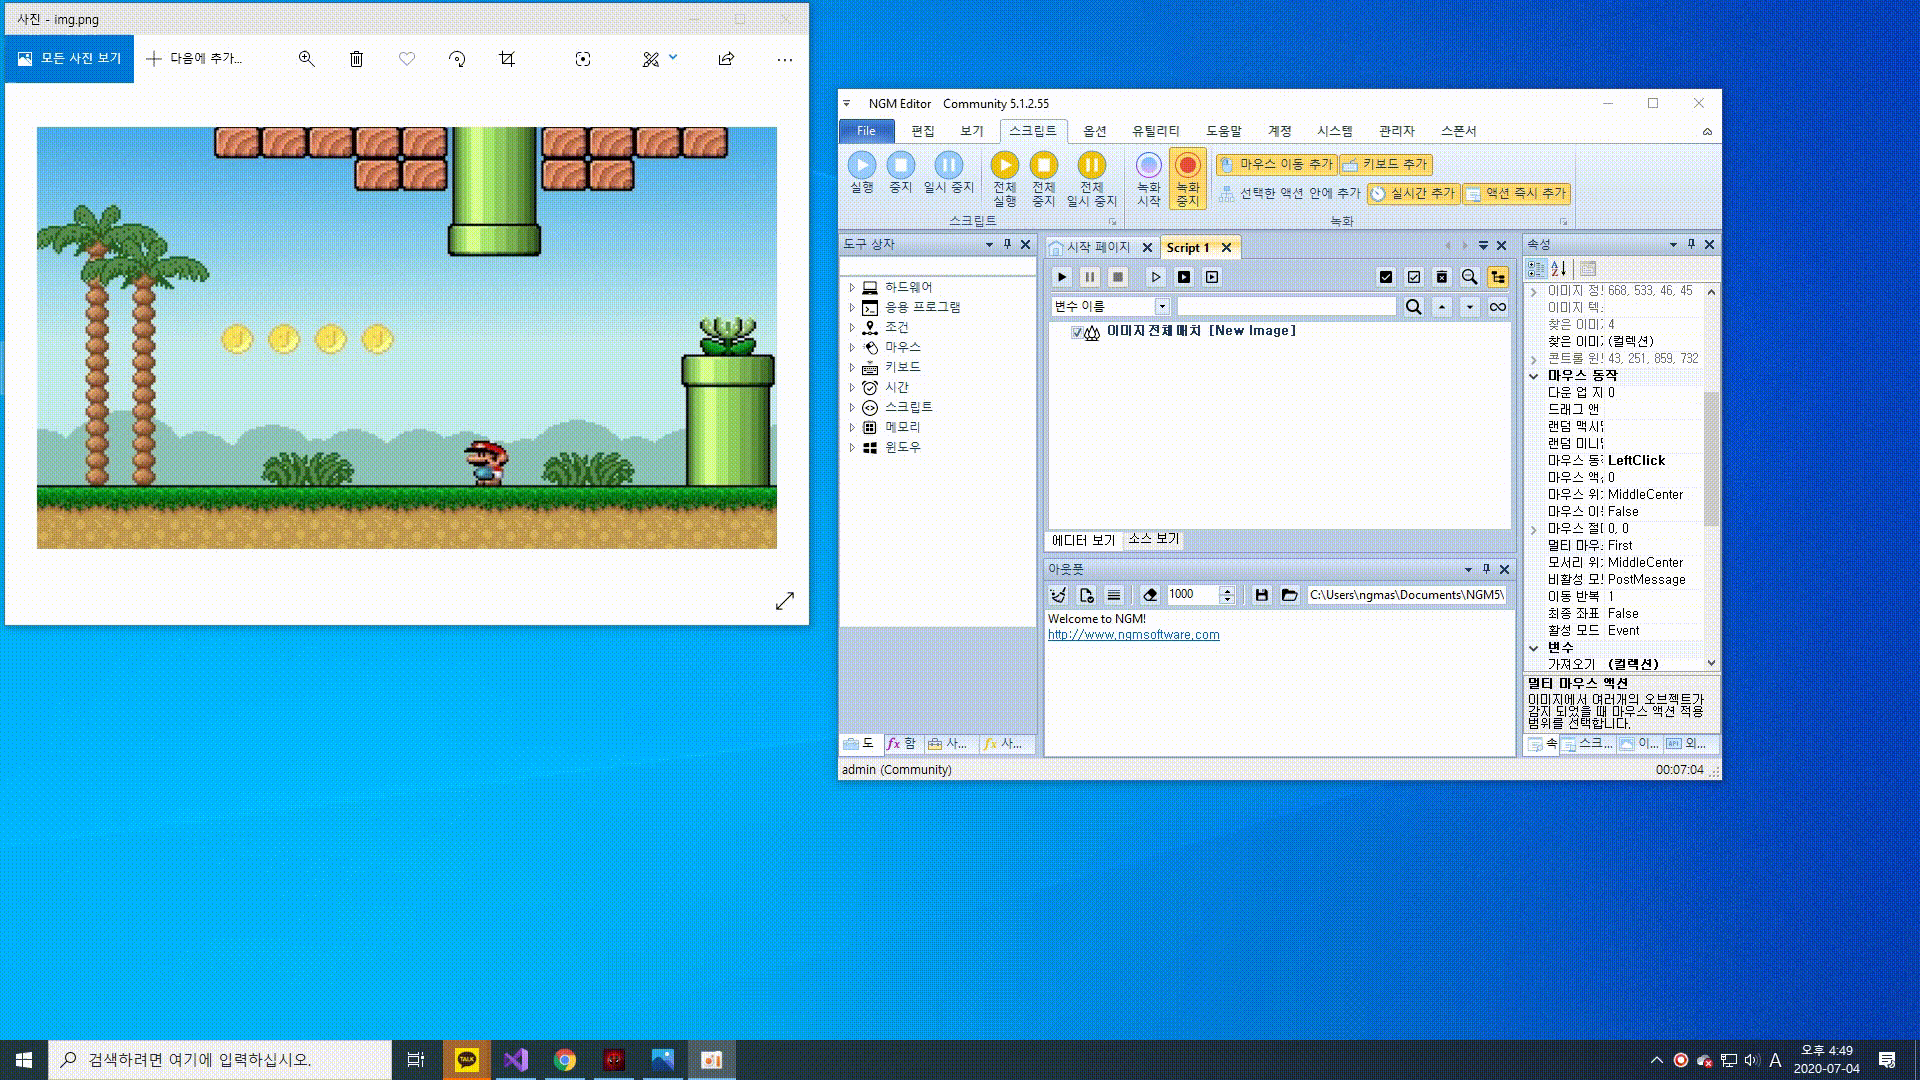Expand the 윈도우 tree node
Screen dimensions: 1920x1080
tap(852, 447)
